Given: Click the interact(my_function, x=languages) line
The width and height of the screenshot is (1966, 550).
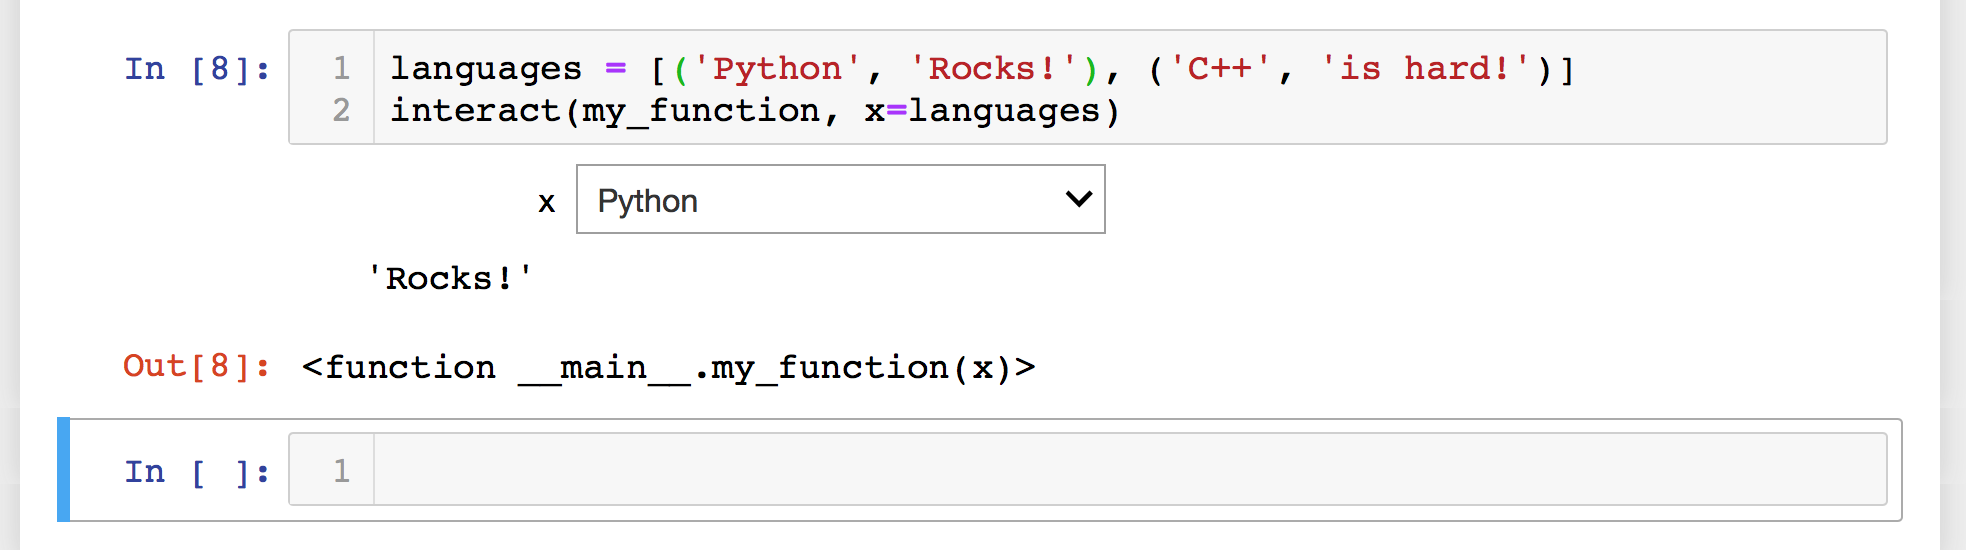Looking at the screenshot, I should [x=755, y=110].
